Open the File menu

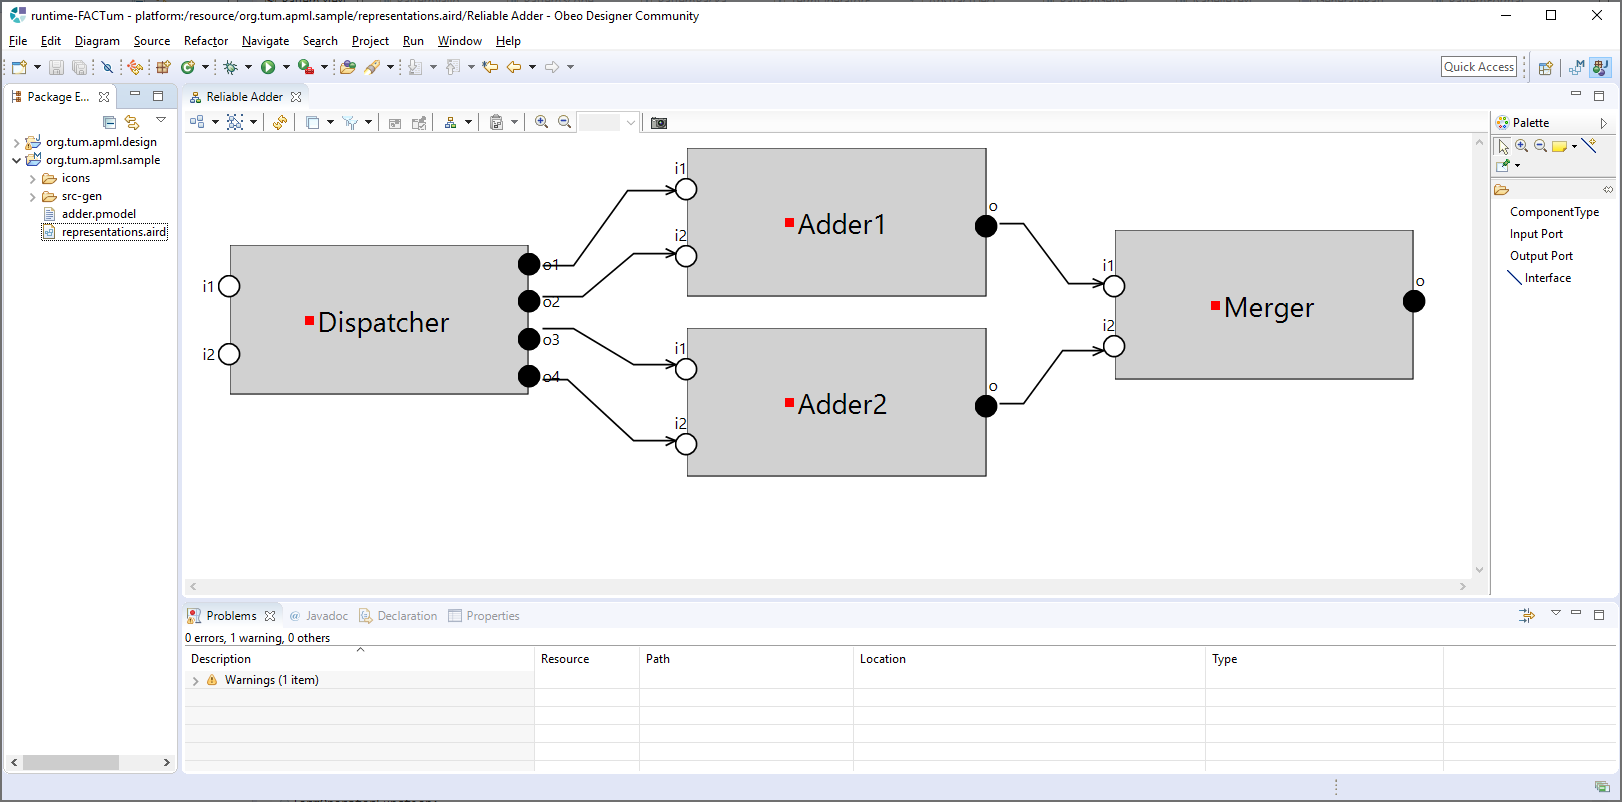(x=18, y=41)
